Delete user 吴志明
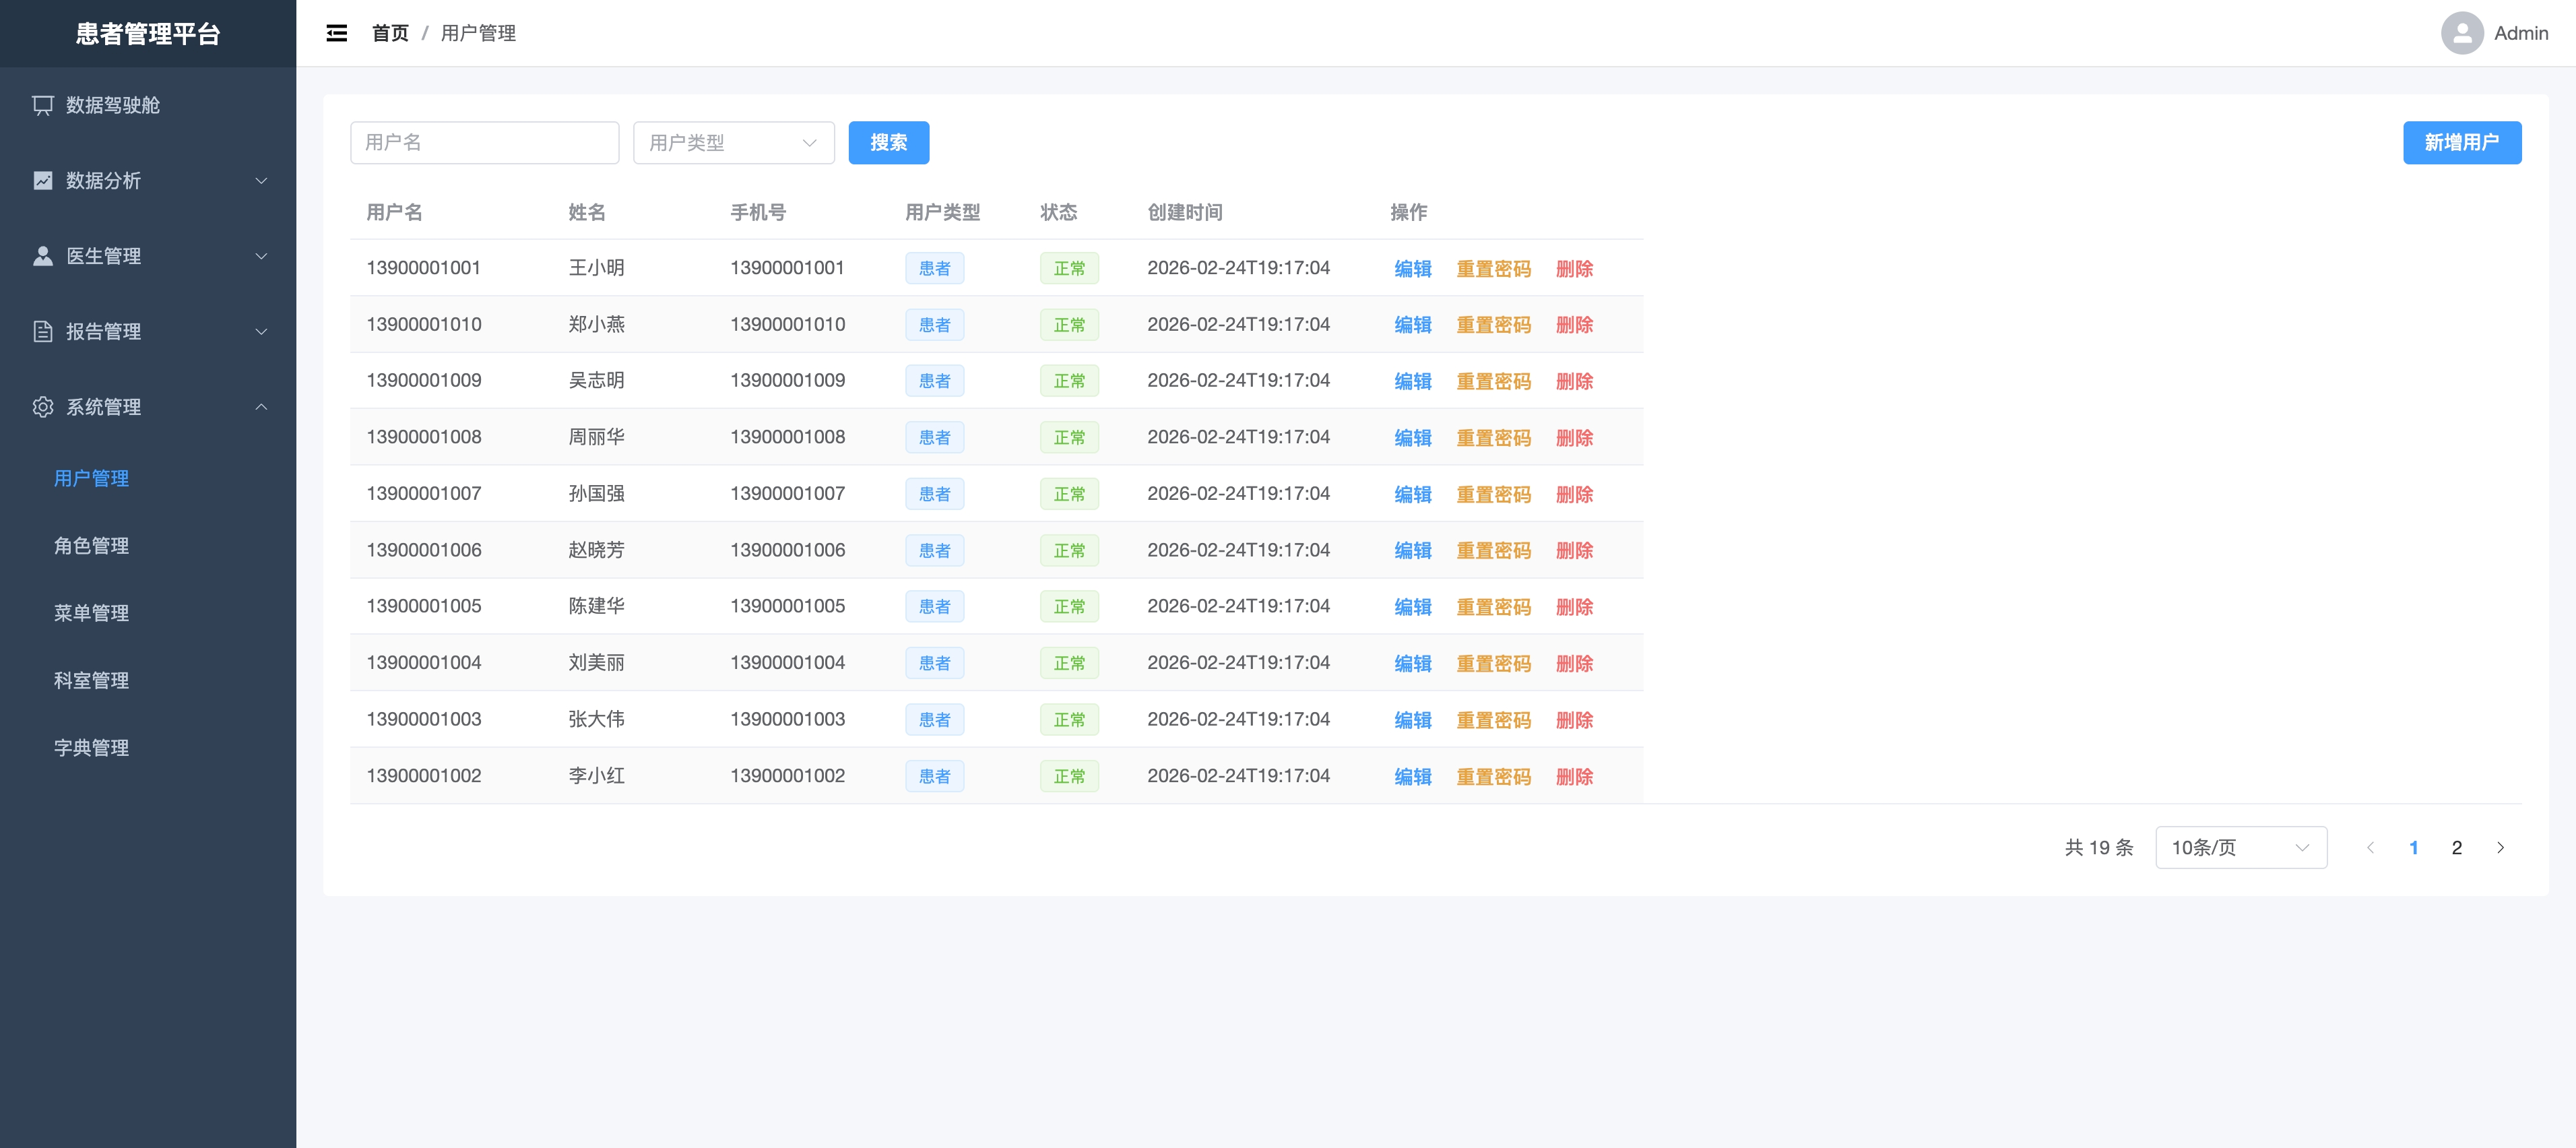This screenshot has width=2576, height=1148. (1574, 381)
